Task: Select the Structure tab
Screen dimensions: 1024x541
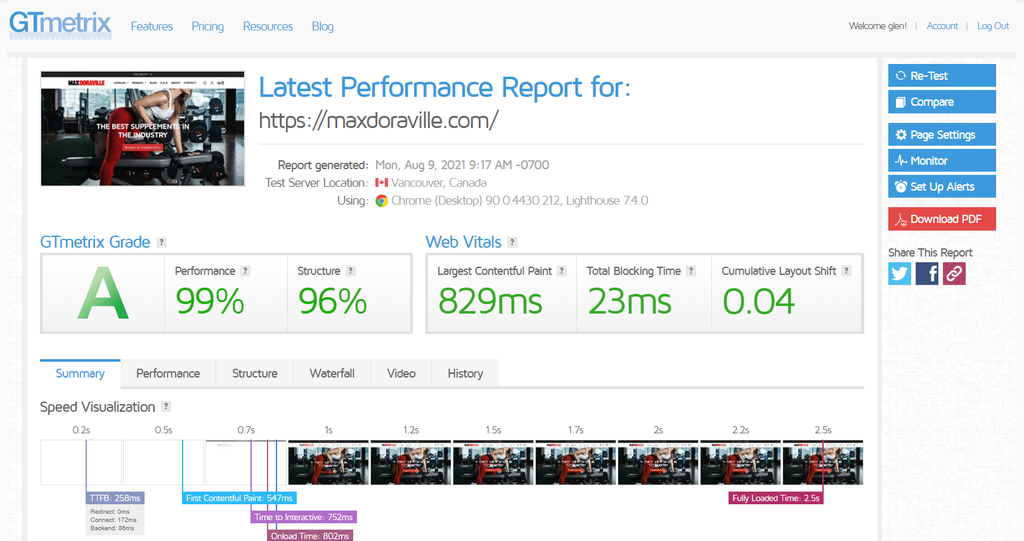Action: (x=255, y=373)
